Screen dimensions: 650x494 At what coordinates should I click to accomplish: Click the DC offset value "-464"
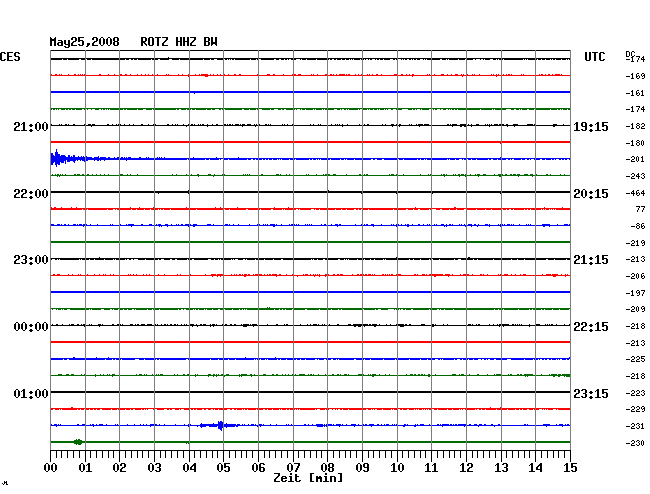pos(635,193)
